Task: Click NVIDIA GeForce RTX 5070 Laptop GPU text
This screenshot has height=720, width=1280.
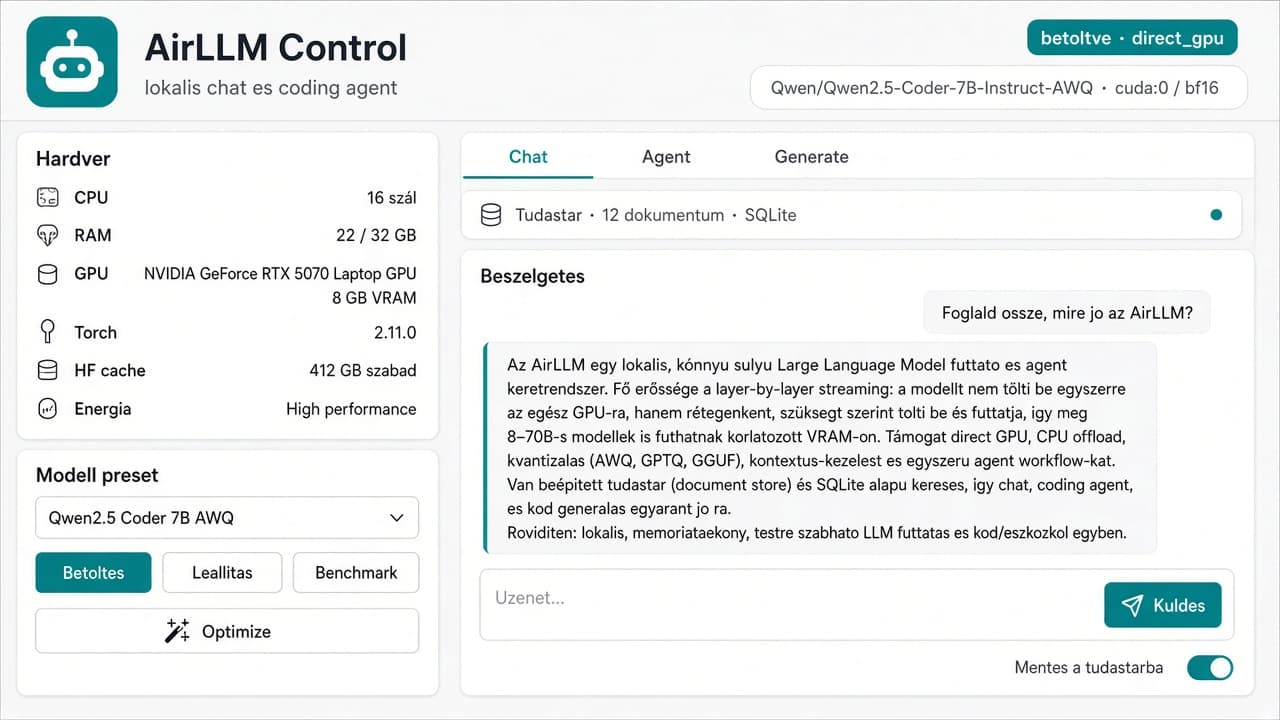Action: point(280,273)
